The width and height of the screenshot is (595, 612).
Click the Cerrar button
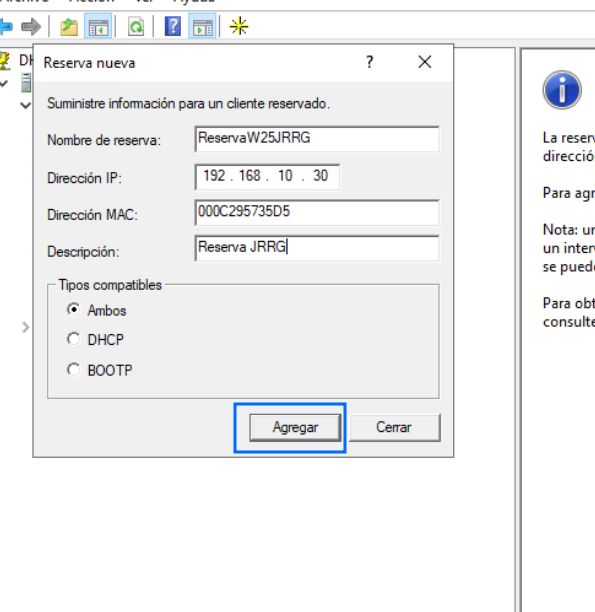click(x=394, y=427)
